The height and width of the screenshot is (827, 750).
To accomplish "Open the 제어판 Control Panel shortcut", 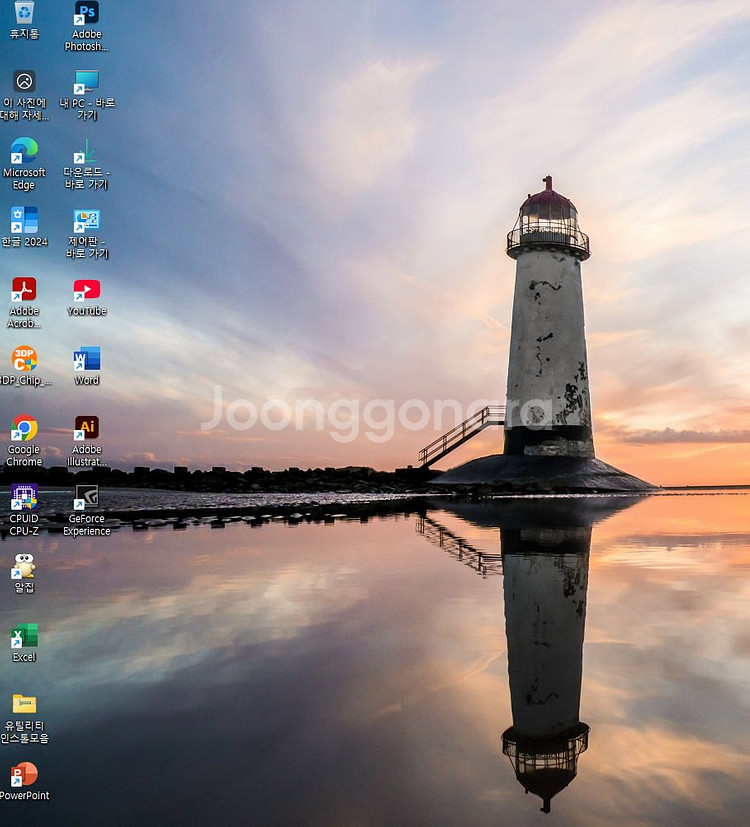I will [x=87, y=220].
